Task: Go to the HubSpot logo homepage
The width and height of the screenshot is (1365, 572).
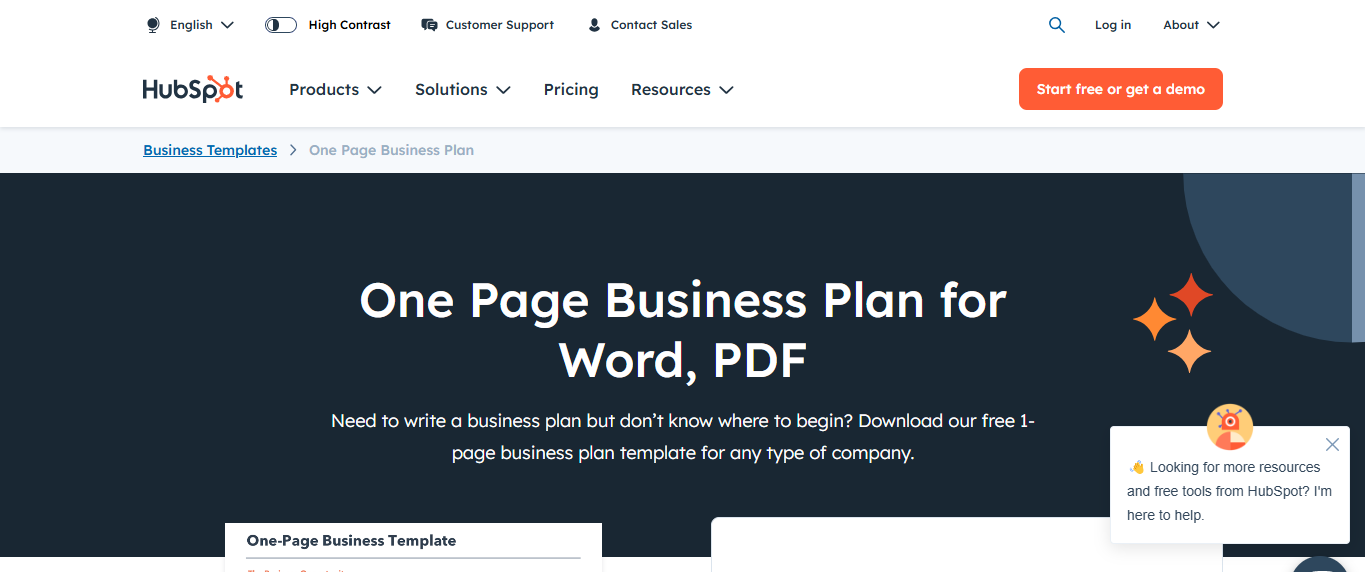Action: pos(193,89)
